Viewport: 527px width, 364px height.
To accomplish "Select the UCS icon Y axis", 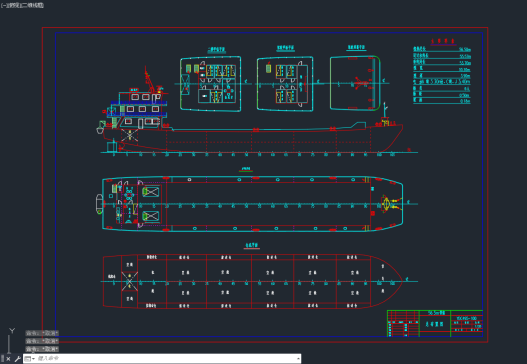I will [12, 331].
